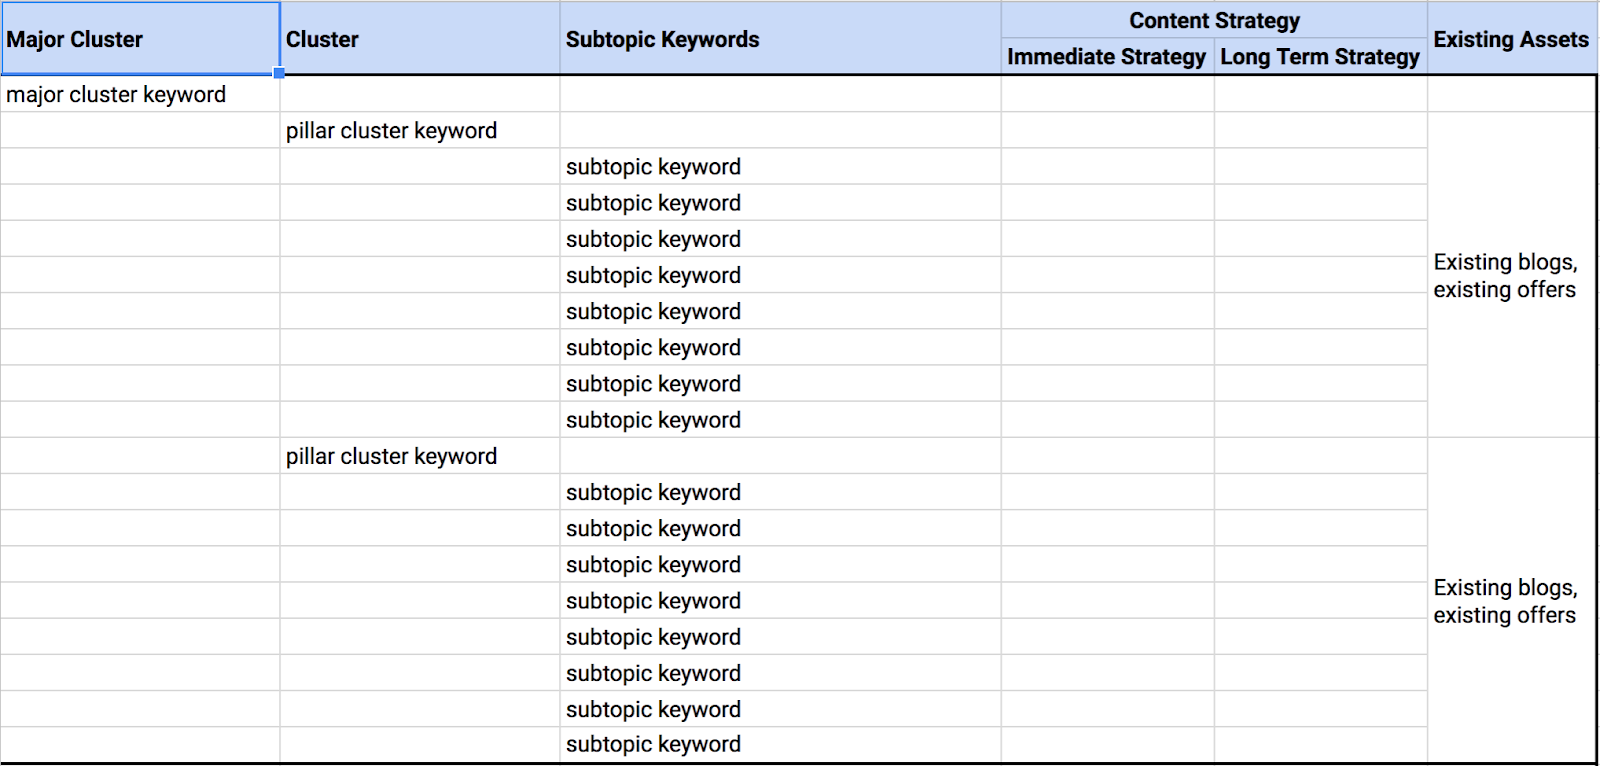Select the Existing Assets header cell
The height and width of the screenshot is (766, 1600).
[1510, 39]
